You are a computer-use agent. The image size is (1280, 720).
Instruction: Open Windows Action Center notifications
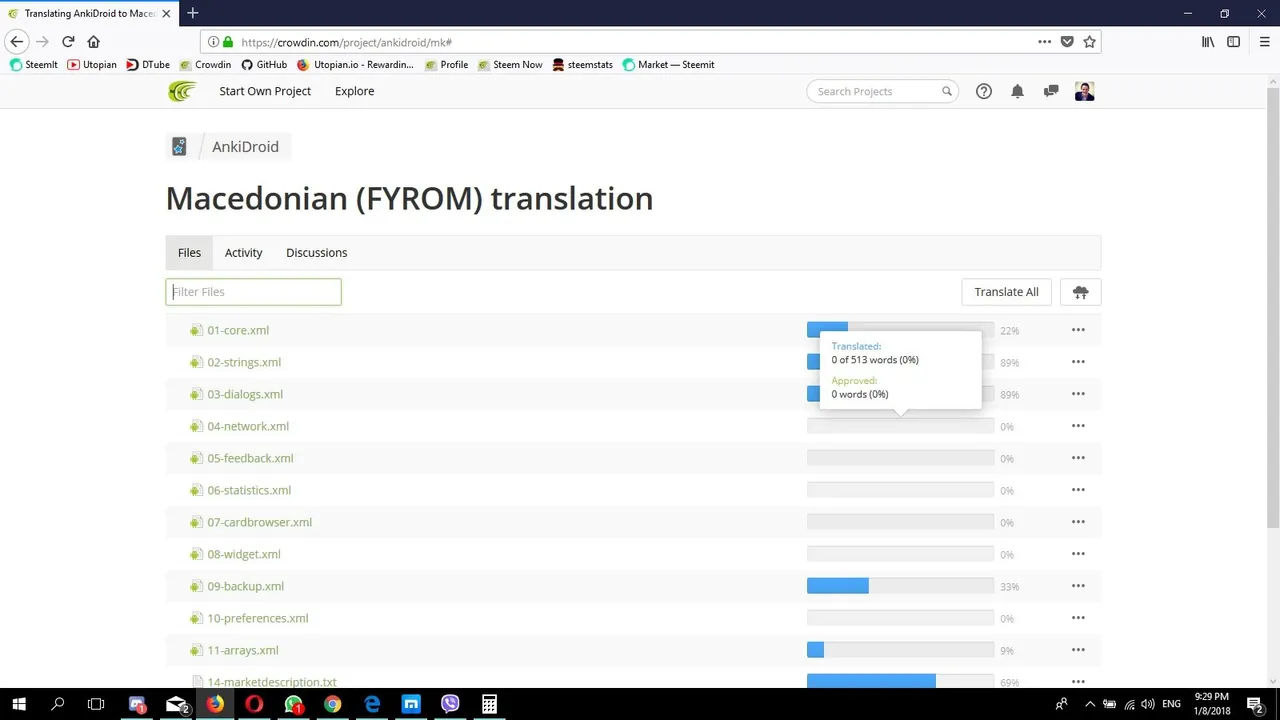pos(1255,704)
